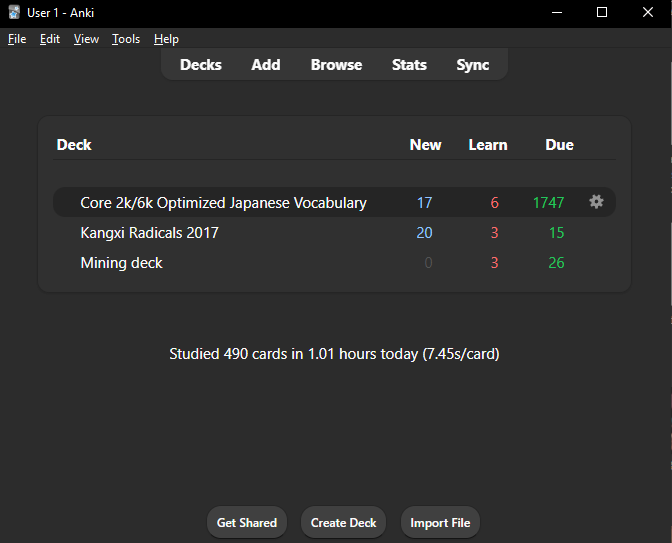The height and width of the screenshot is (543, 672).
Task: Click new count 17 for Core 2k/6k
Action: click(425, 203)
